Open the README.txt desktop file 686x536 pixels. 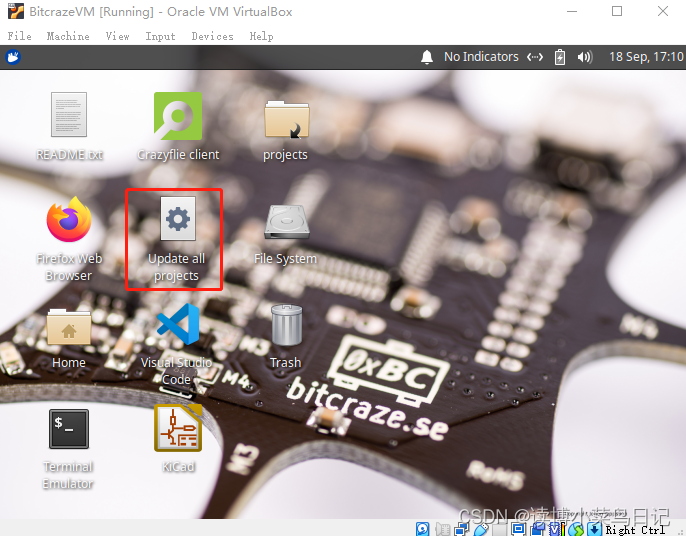click(69, 115)
